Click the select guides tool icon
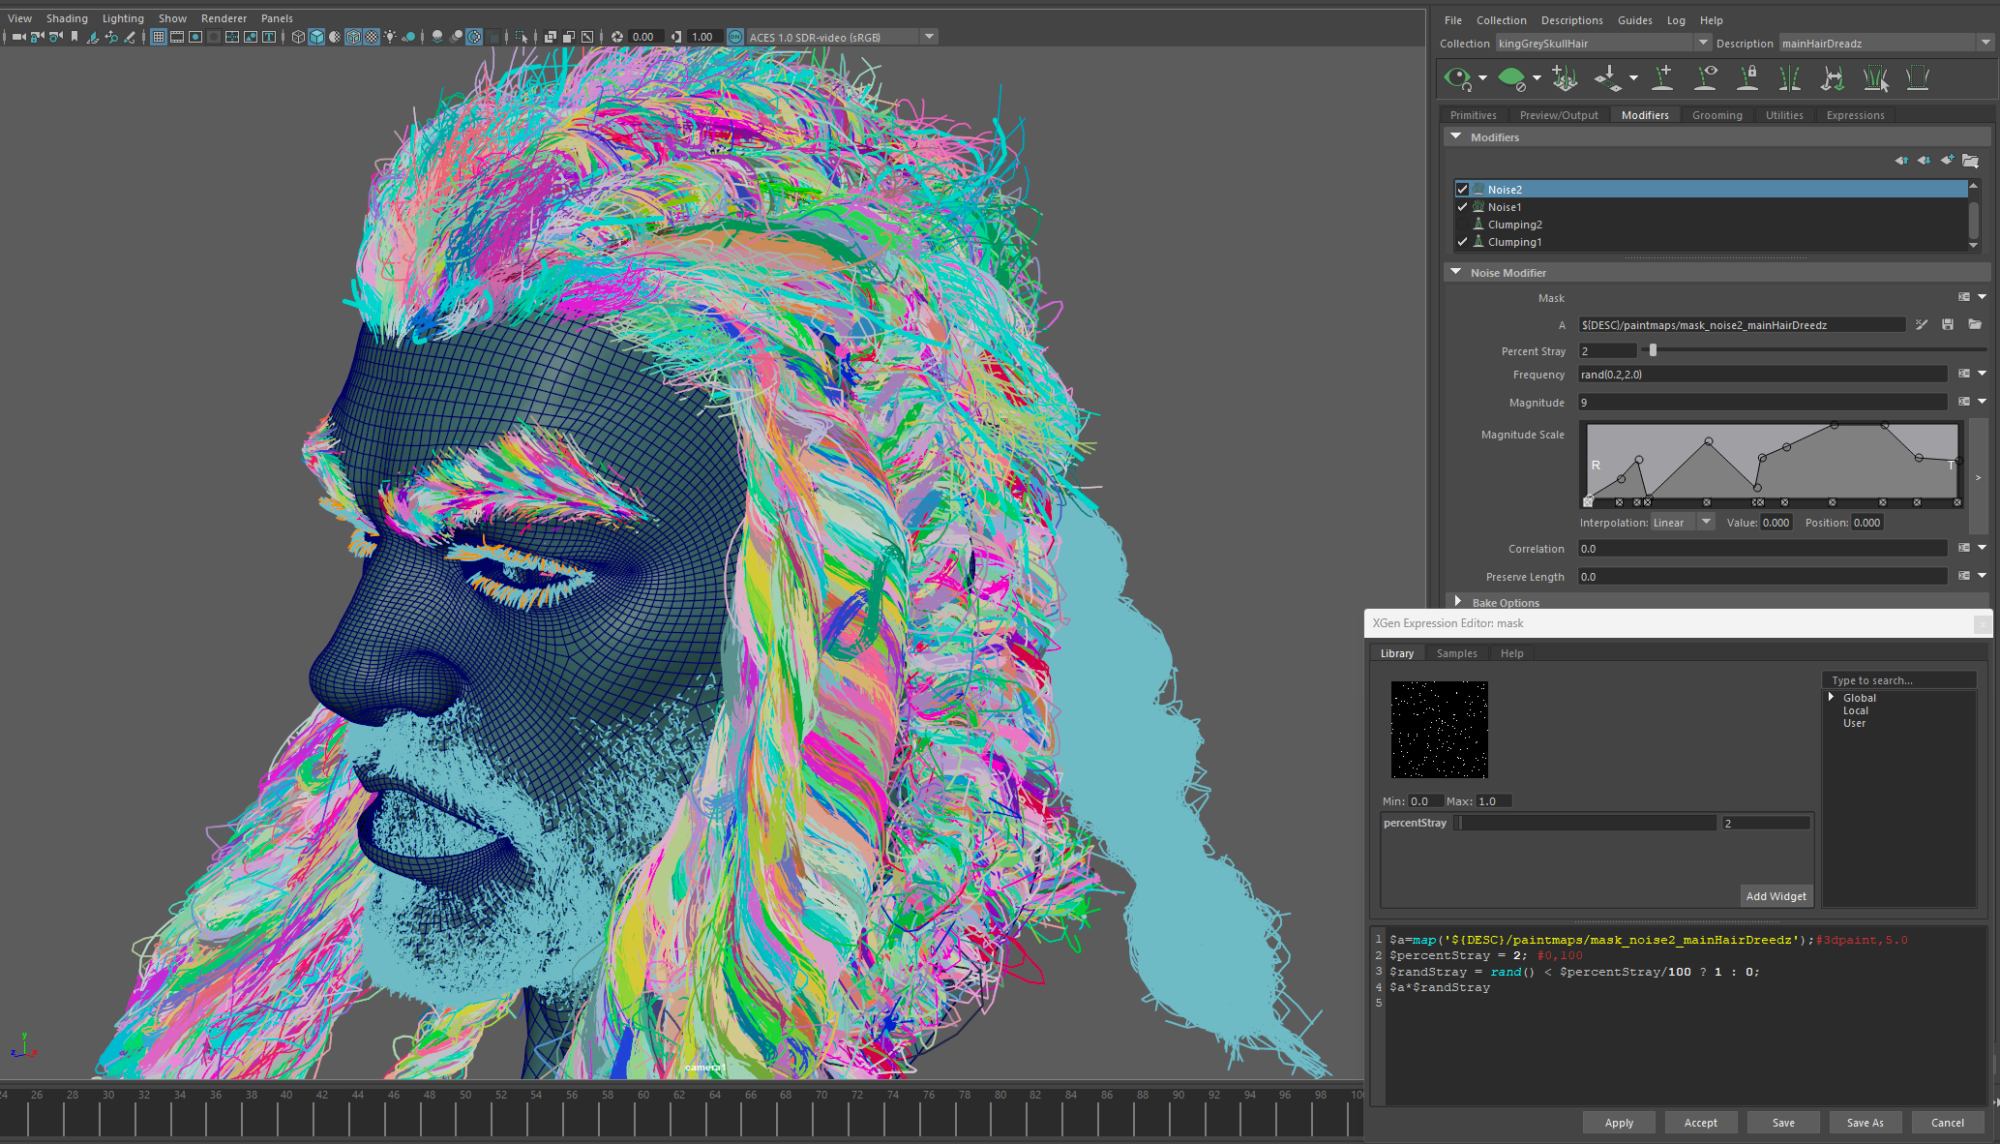This screenshot has height=1144, width=2000. [x=1875, y=78]
